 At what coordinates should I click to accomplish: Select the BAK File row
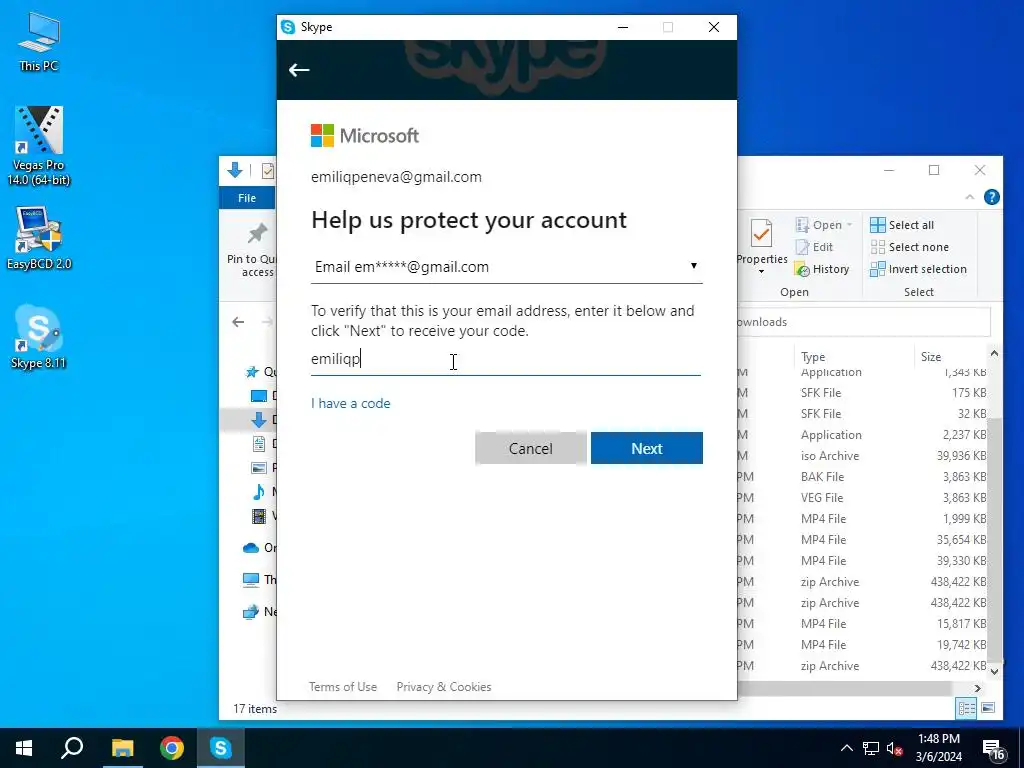862,477
